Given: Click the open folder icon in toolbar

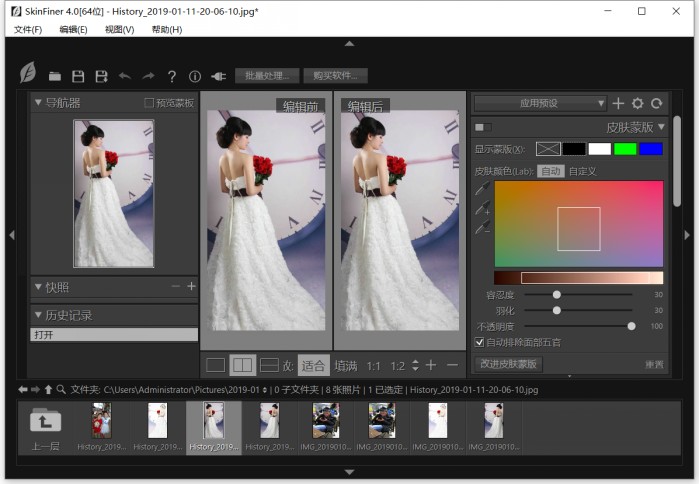Looking at the screenshot, I should (55, 76).
